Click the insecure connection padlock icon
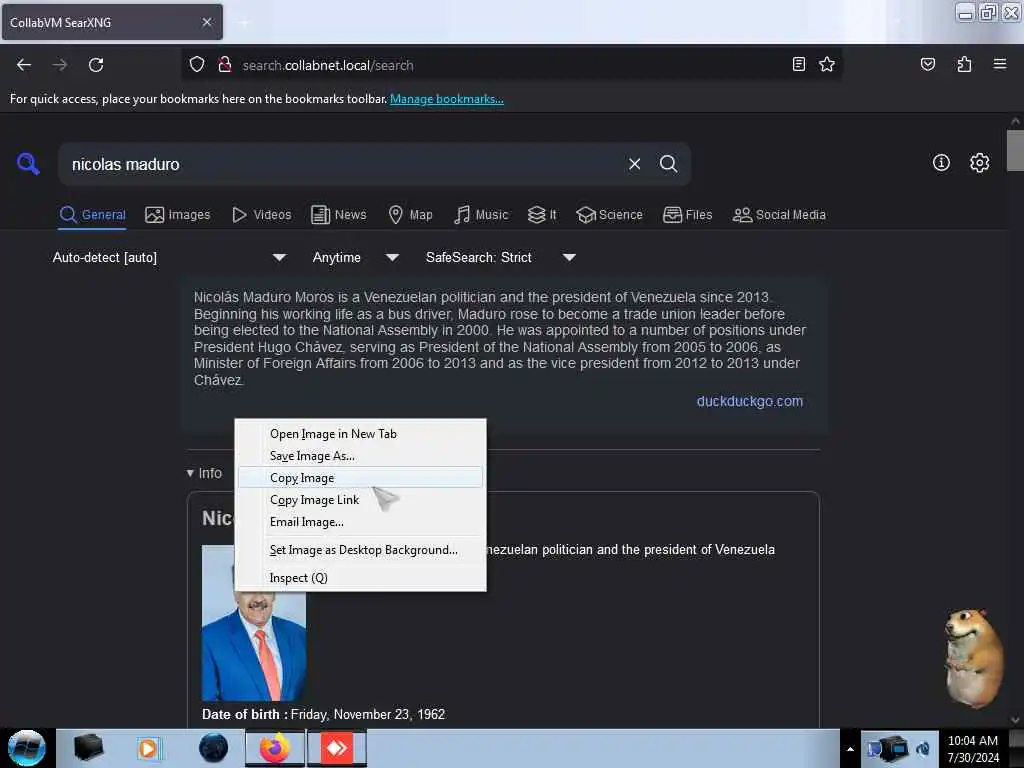 pyautogui.click(x=225, y=65)
